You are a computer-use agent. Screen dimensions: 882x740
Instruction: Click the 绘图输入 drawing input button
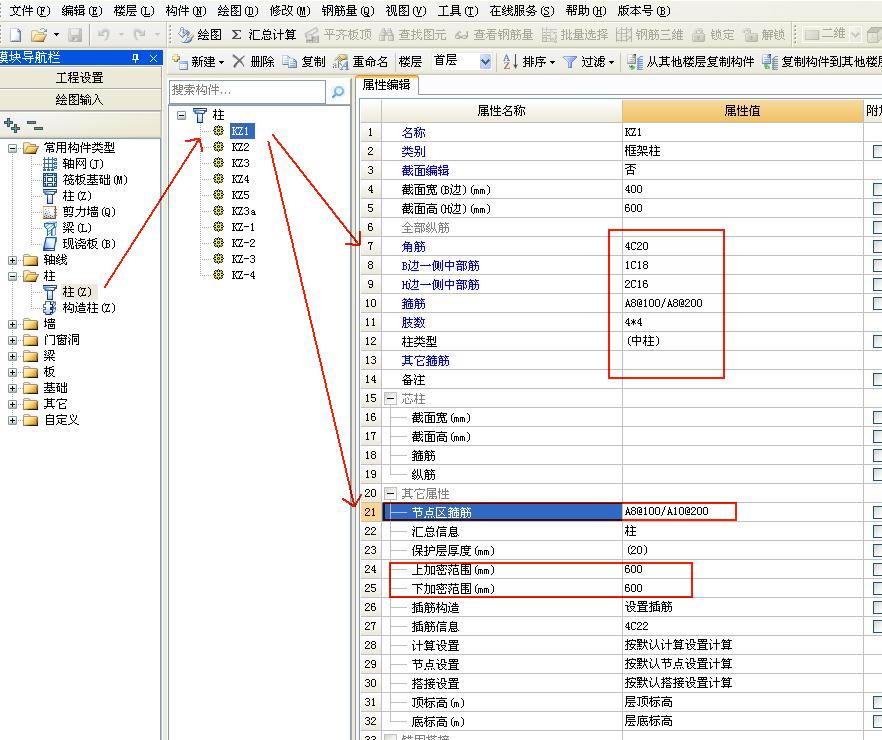[x=80, y=100]
